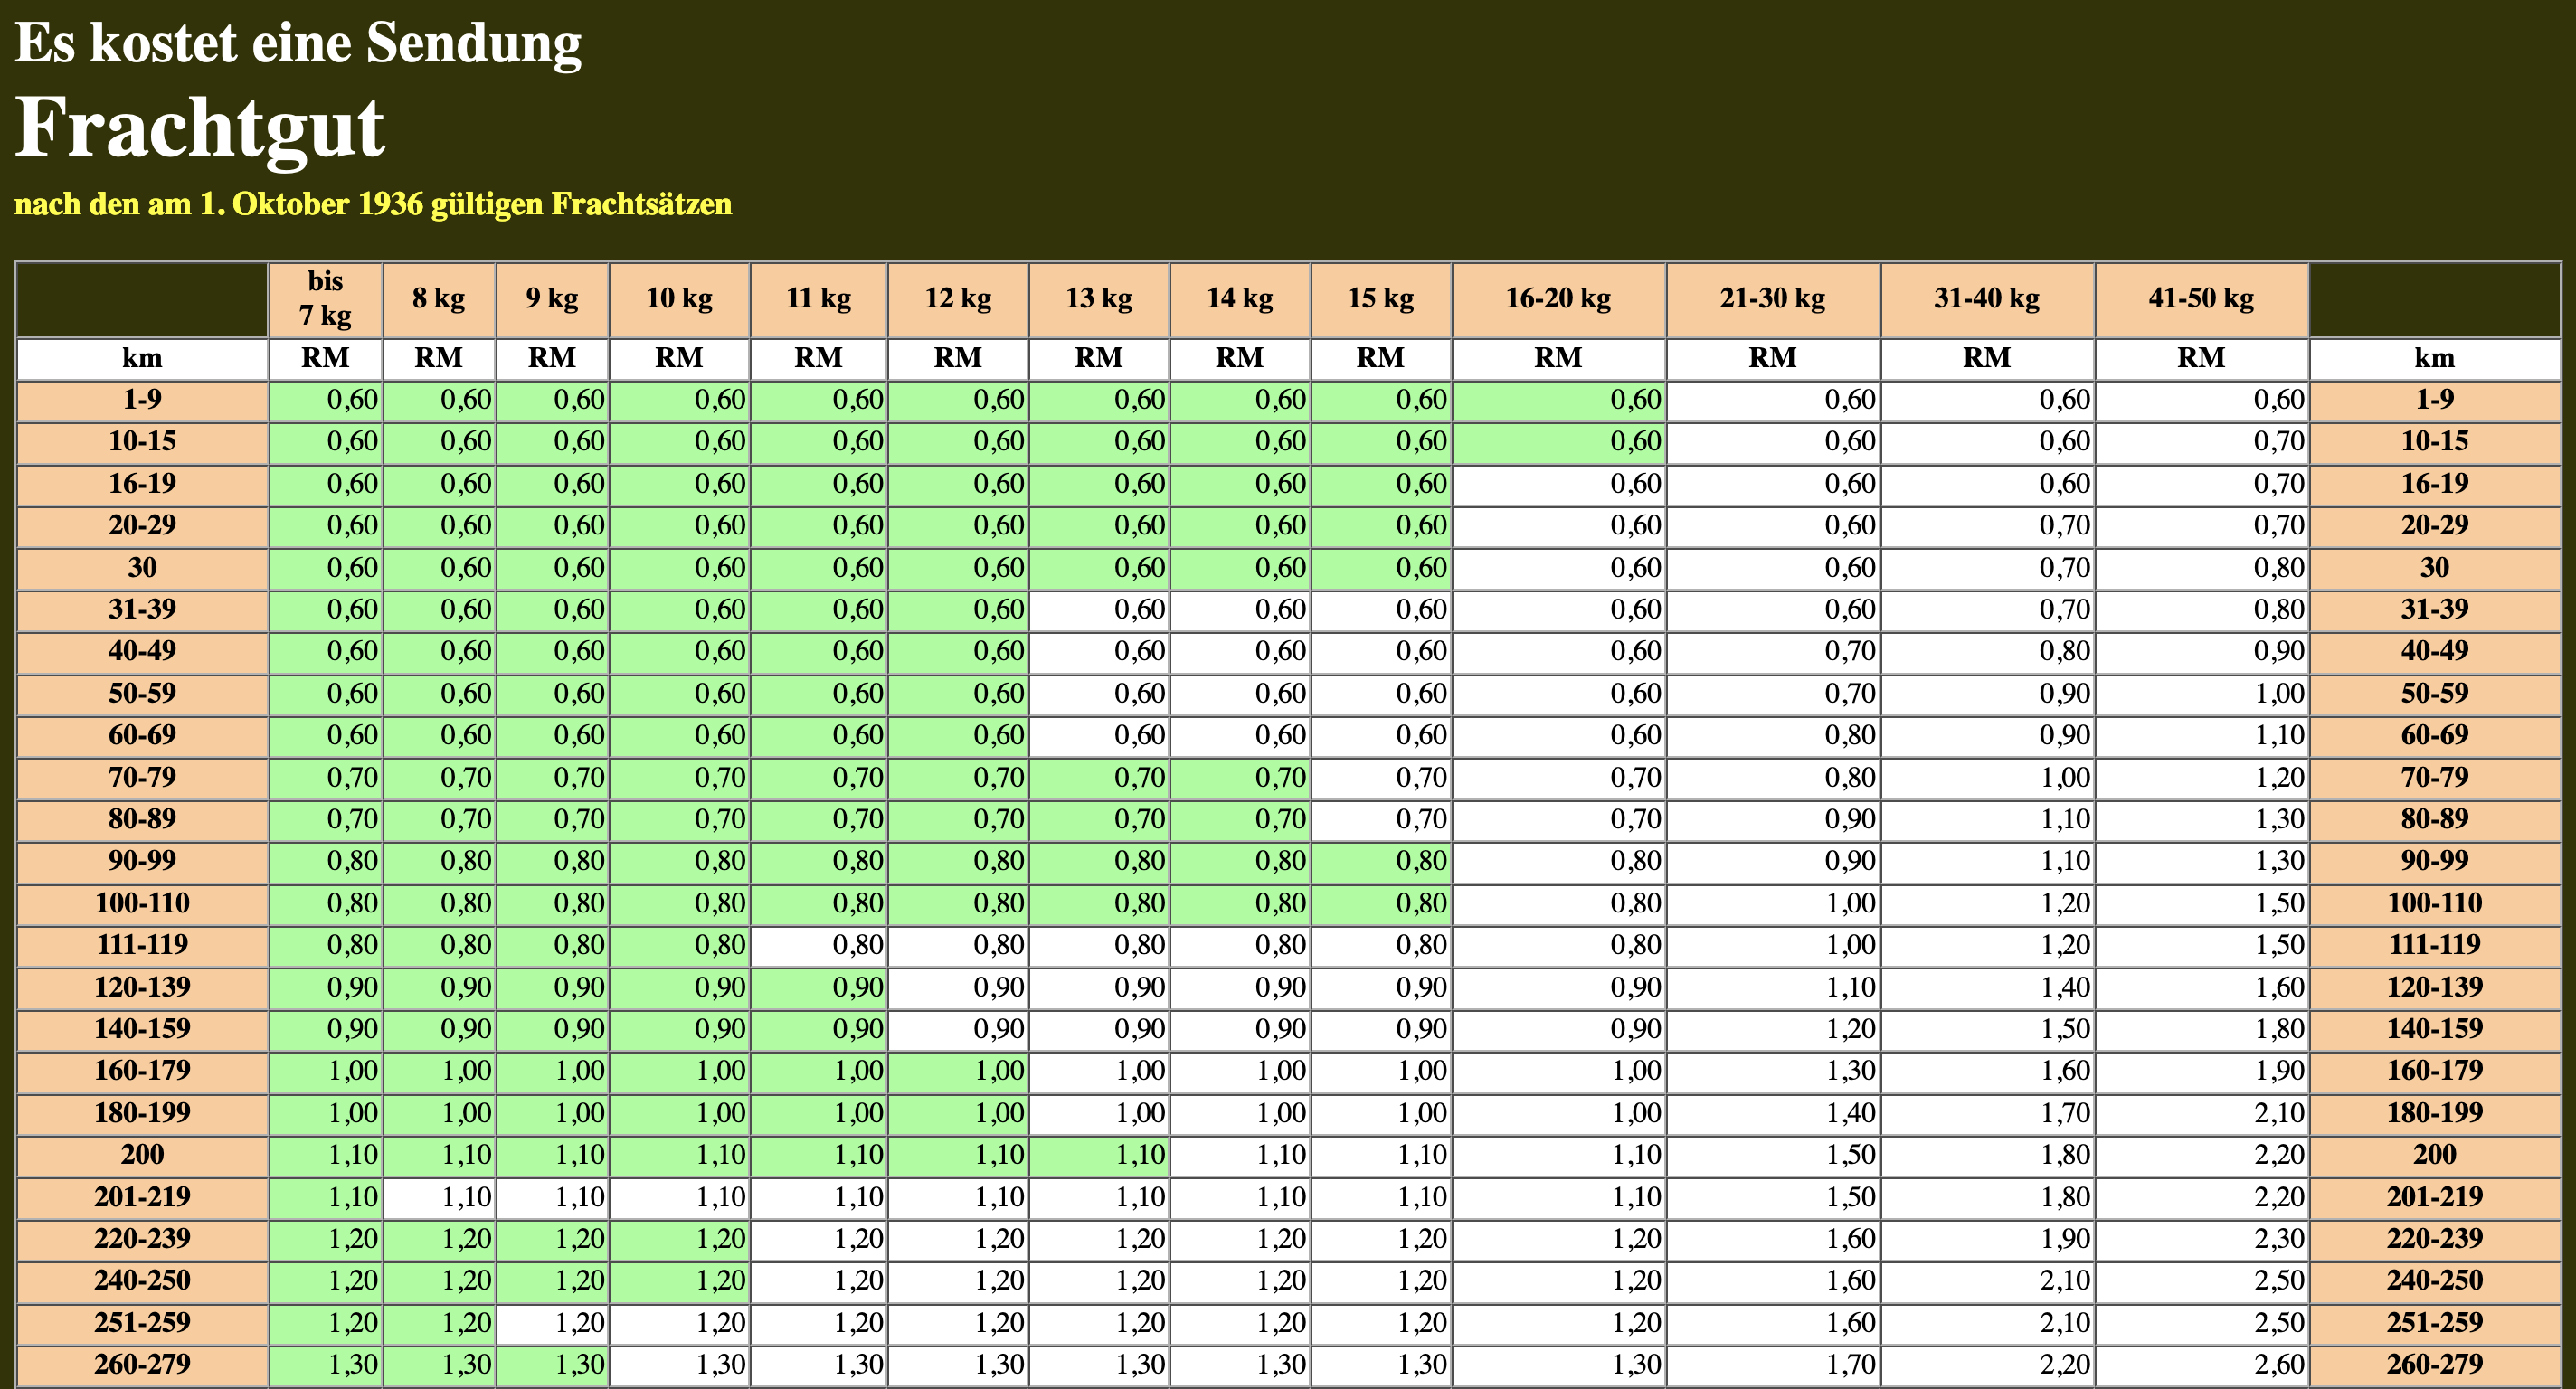
Task: Click the 21-30 kg column header
Action: pyautogui.click(x=1772, y=298)
